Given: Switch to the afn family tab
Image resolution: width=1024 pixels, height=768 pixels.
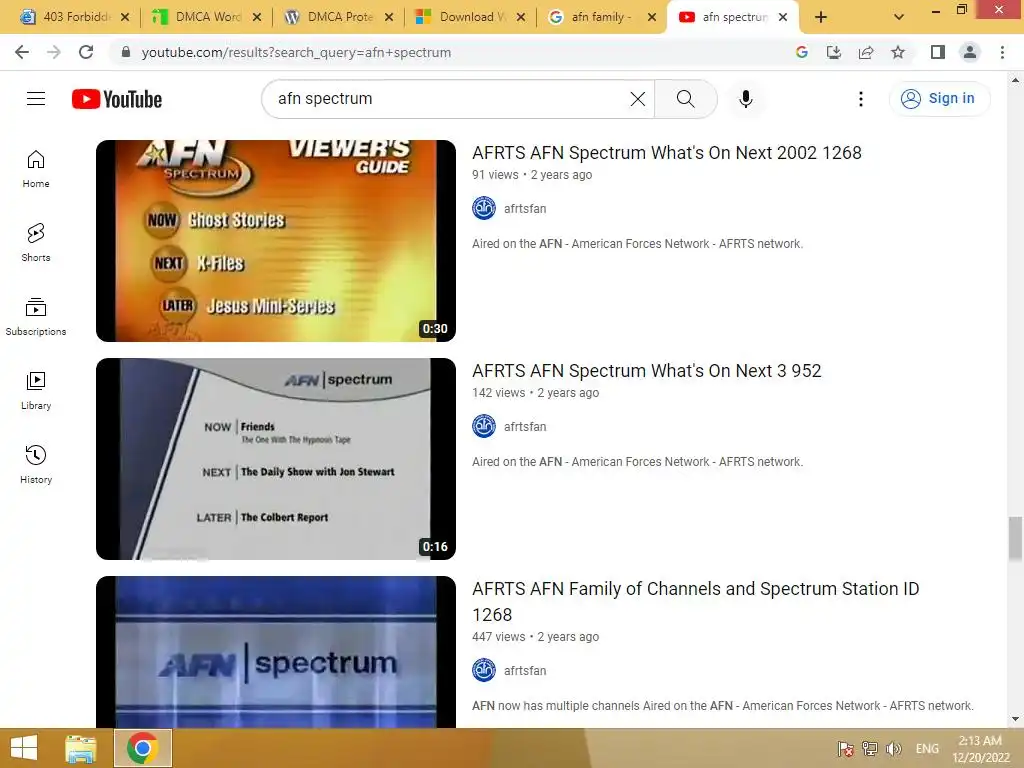Looking at the screenshot, I should (601, 17).
